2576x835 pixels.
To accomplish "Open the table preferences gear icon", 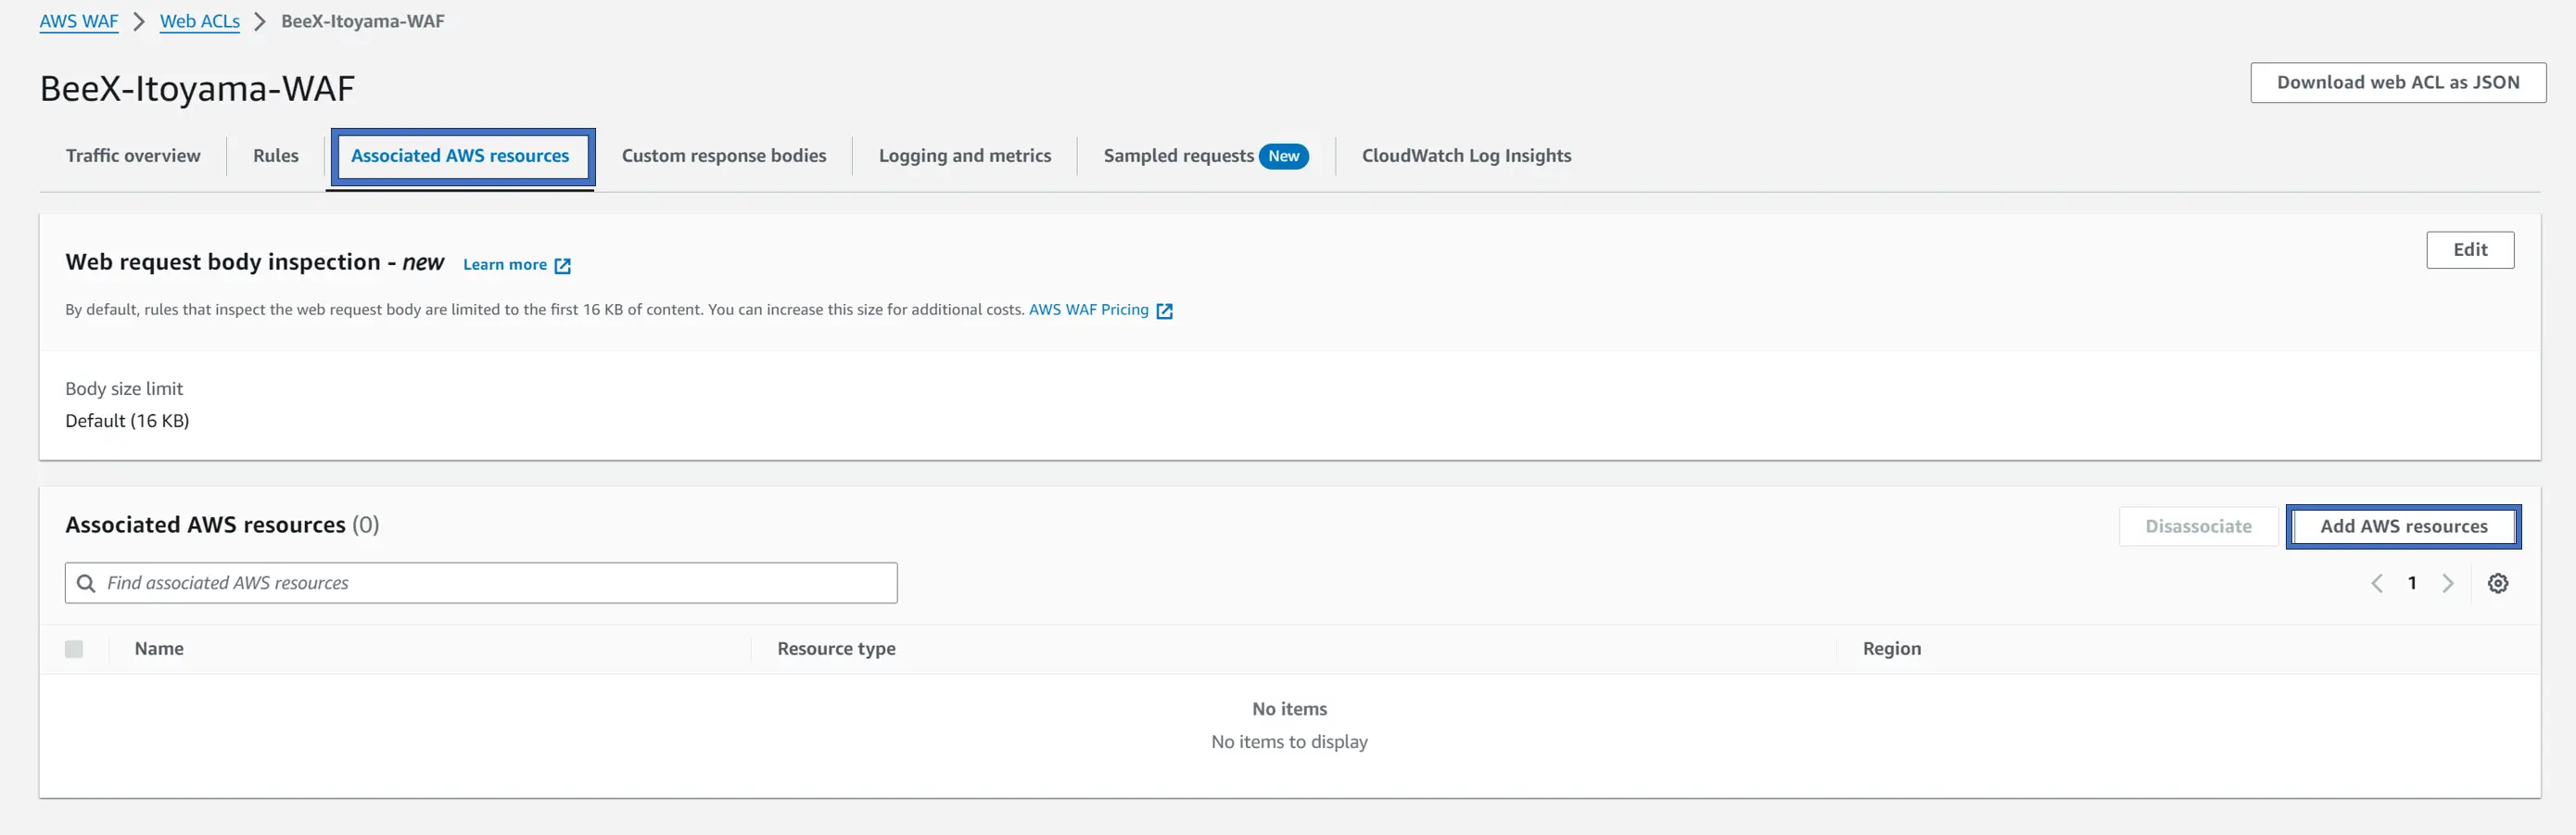I will (x=2497, y=583).
